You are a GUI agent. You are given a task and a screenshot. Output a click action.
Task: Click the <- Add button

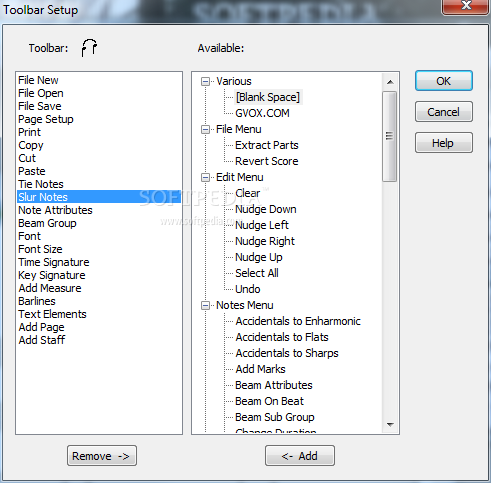click(300, 455)
